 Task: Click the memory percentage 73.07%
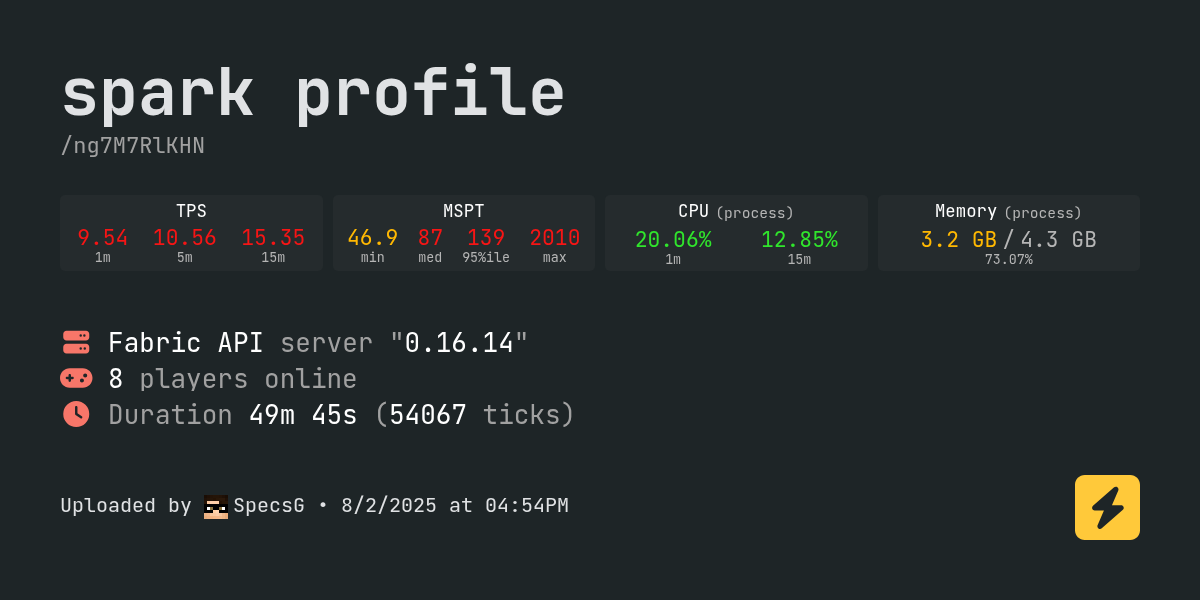[1008, 260]
